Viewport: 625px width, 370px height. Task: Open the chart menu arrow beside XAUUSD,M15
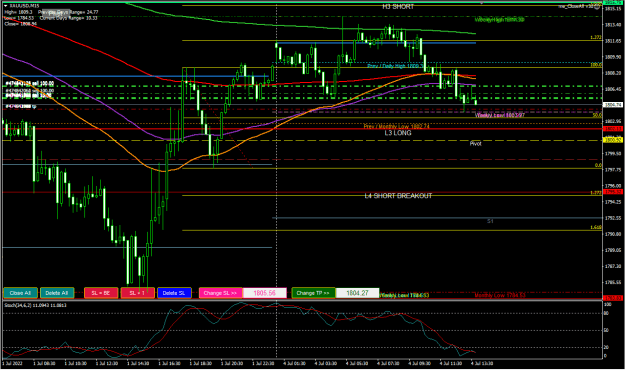(x=6, y=6)
